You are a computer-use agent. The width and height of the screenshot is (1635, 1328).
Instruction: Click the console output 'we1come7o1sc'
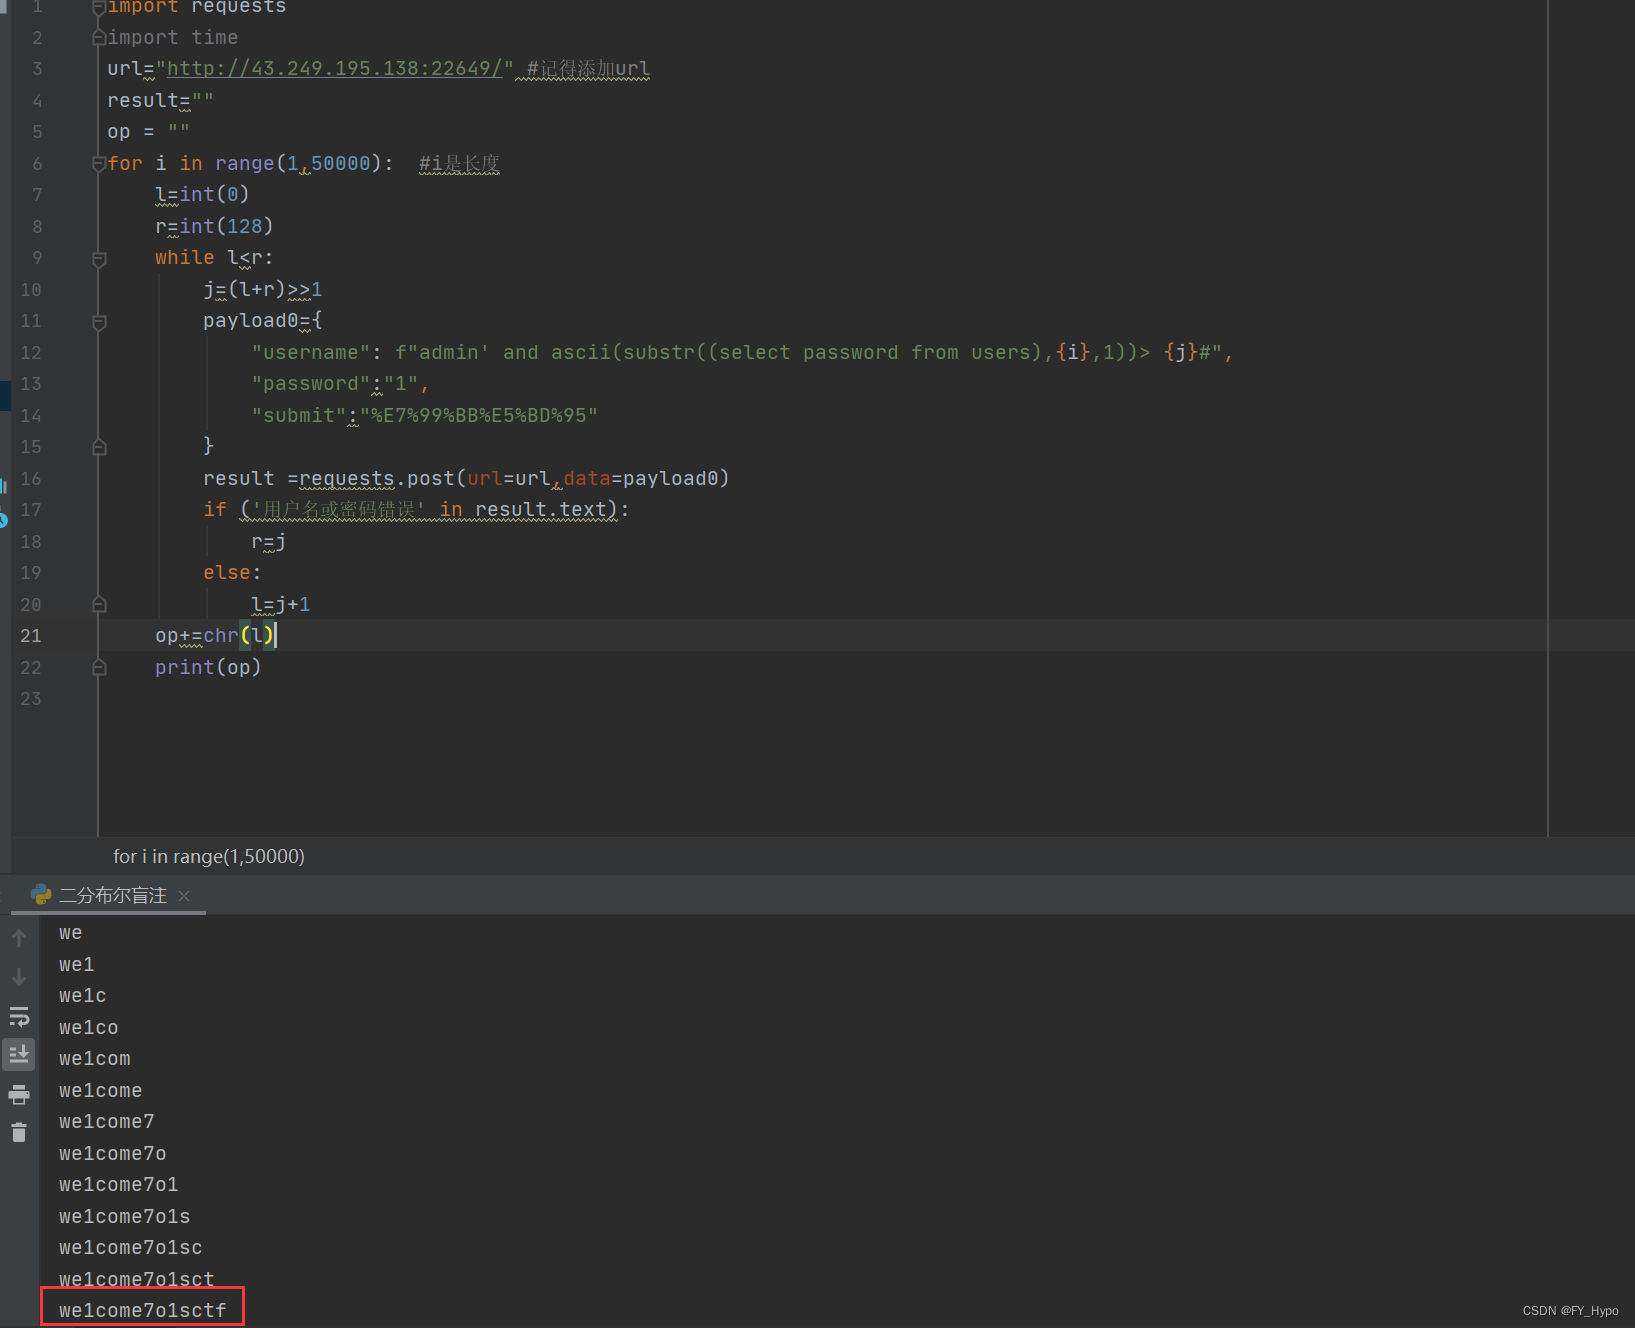tap(130, 1248)
